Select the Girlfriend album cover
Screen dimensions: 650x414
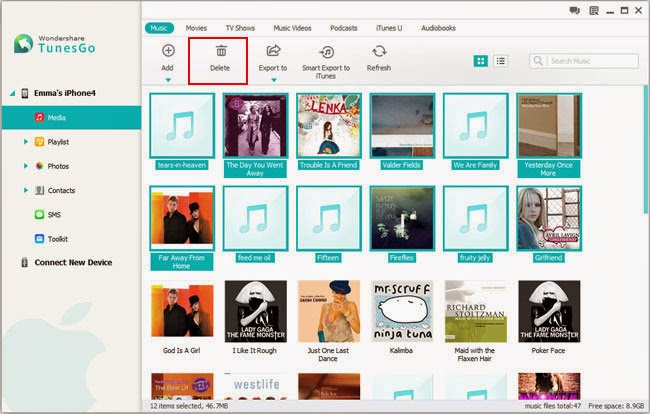[549, 218]
